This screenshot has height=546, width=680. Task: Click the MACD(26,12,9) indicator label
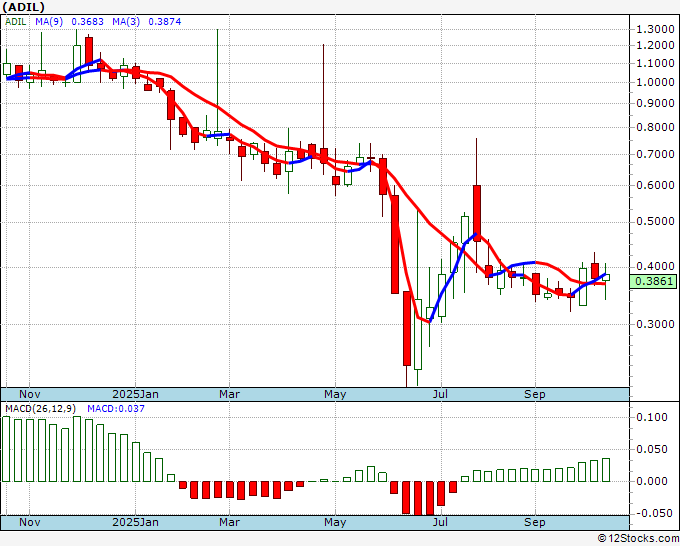point(41,409)
